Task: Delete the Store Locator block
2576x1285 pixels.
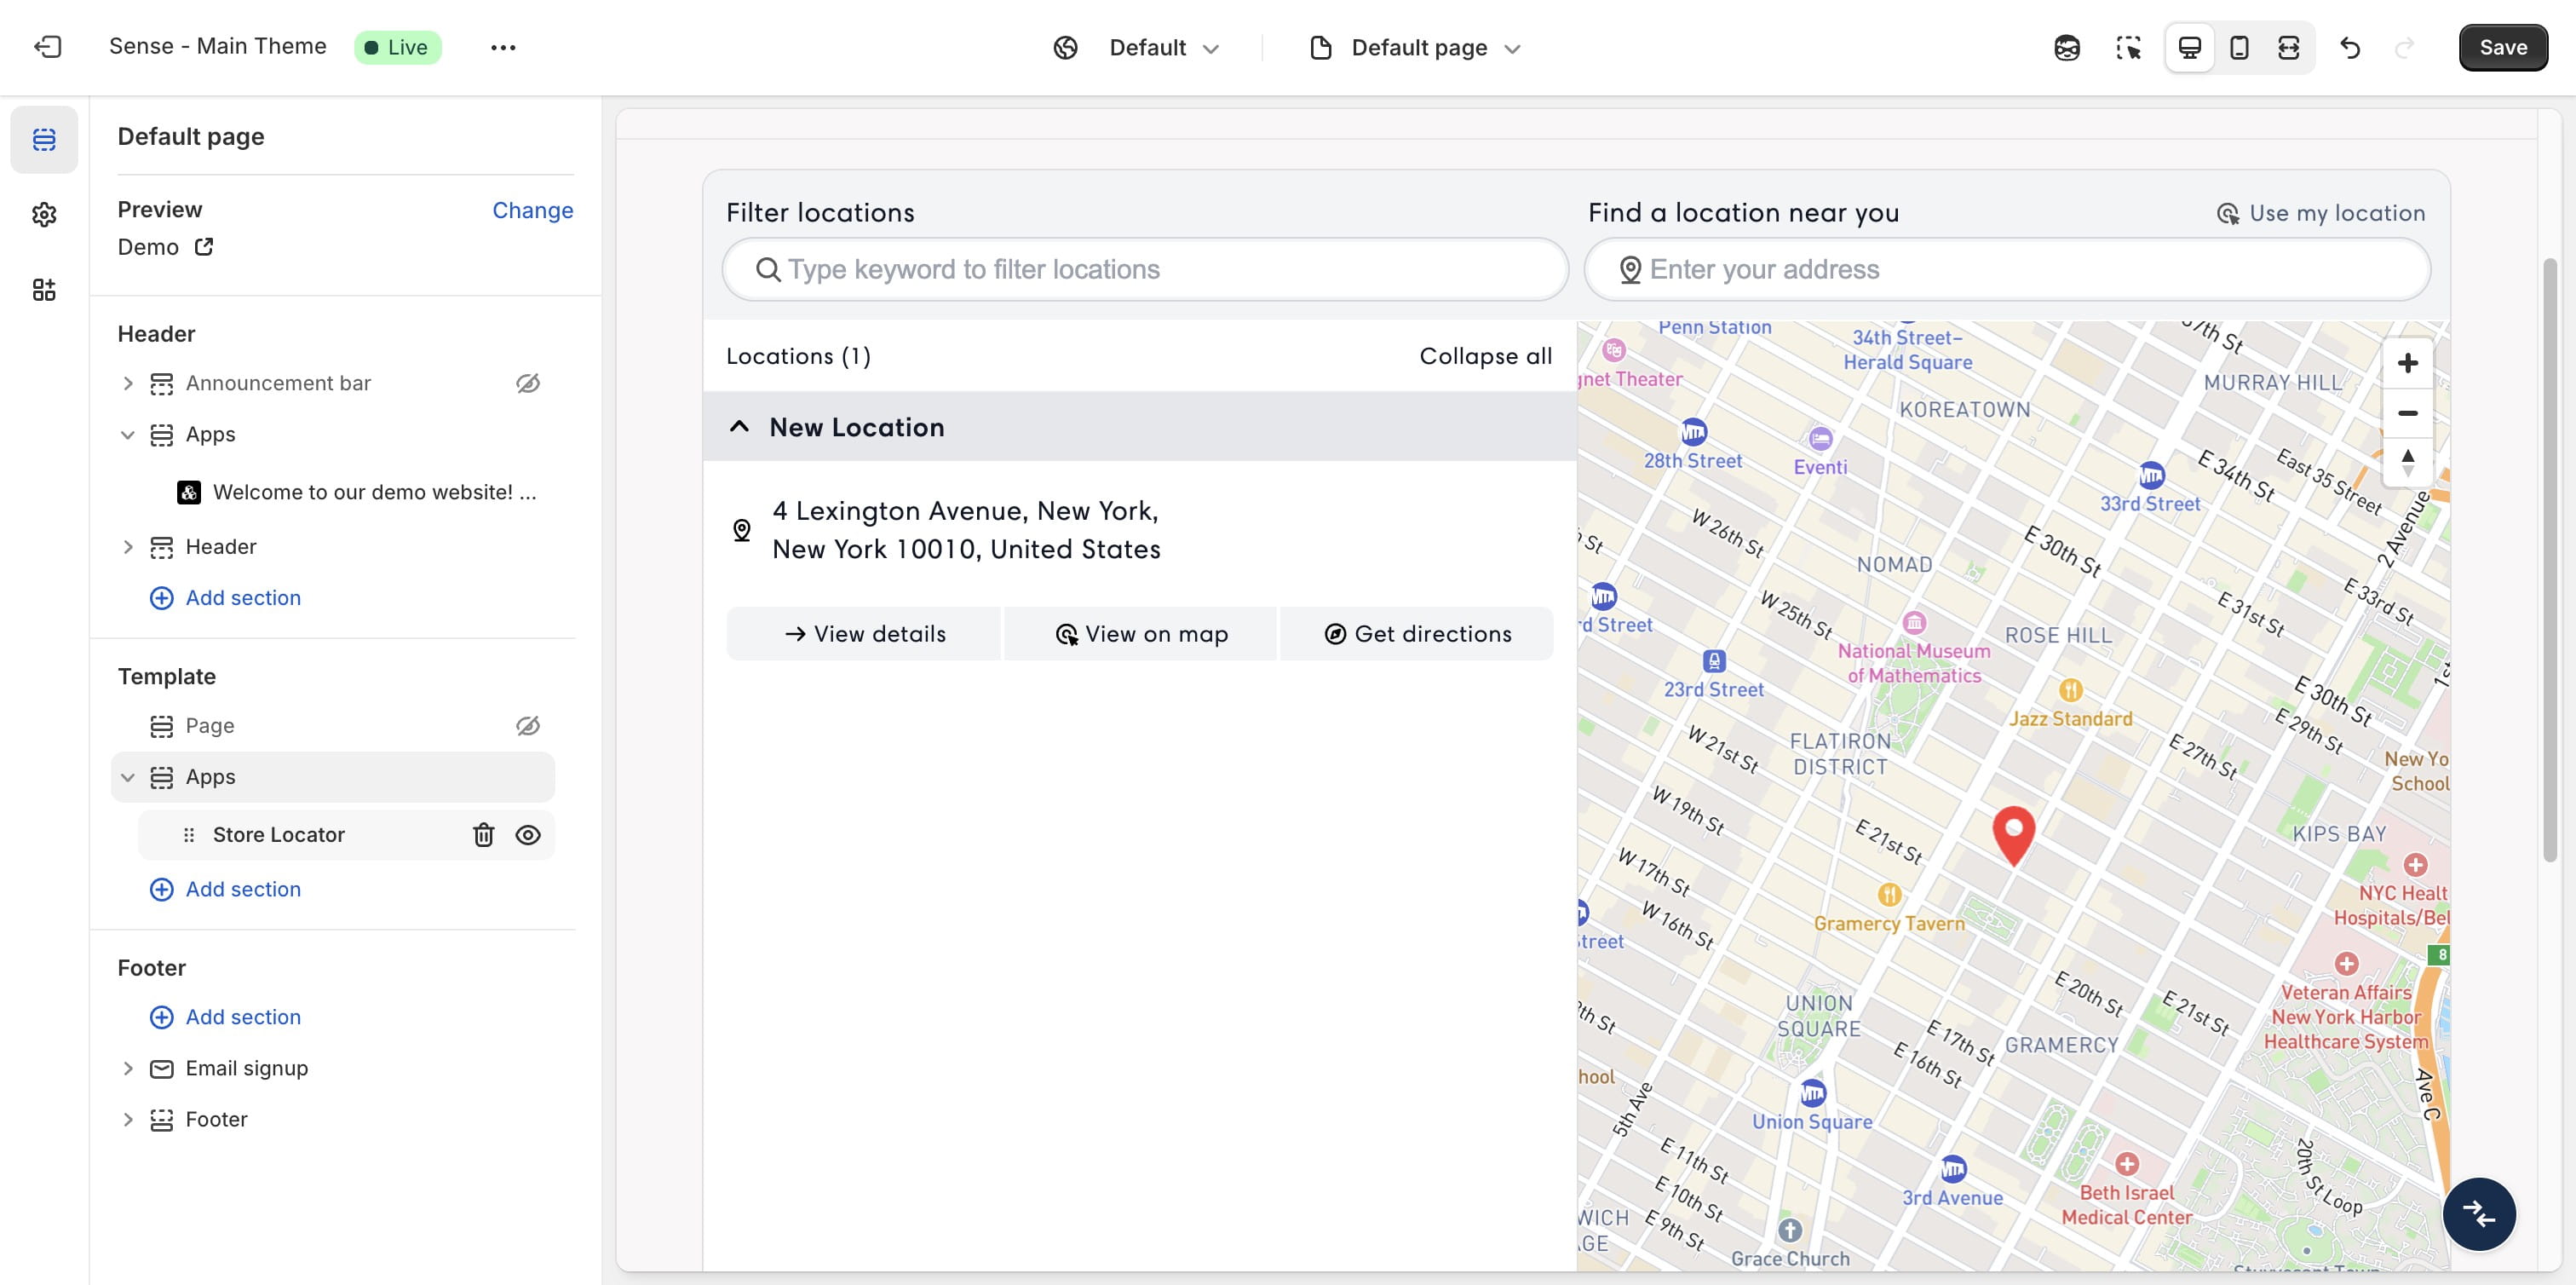Action: click(484, 834)
